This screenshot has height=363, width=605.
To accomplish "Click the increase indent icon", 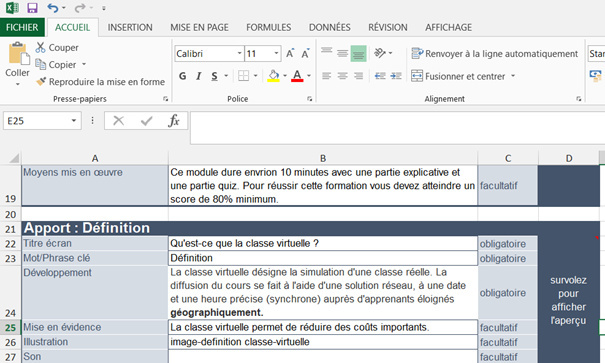I will pyautogui.click(x=396, y=76).
